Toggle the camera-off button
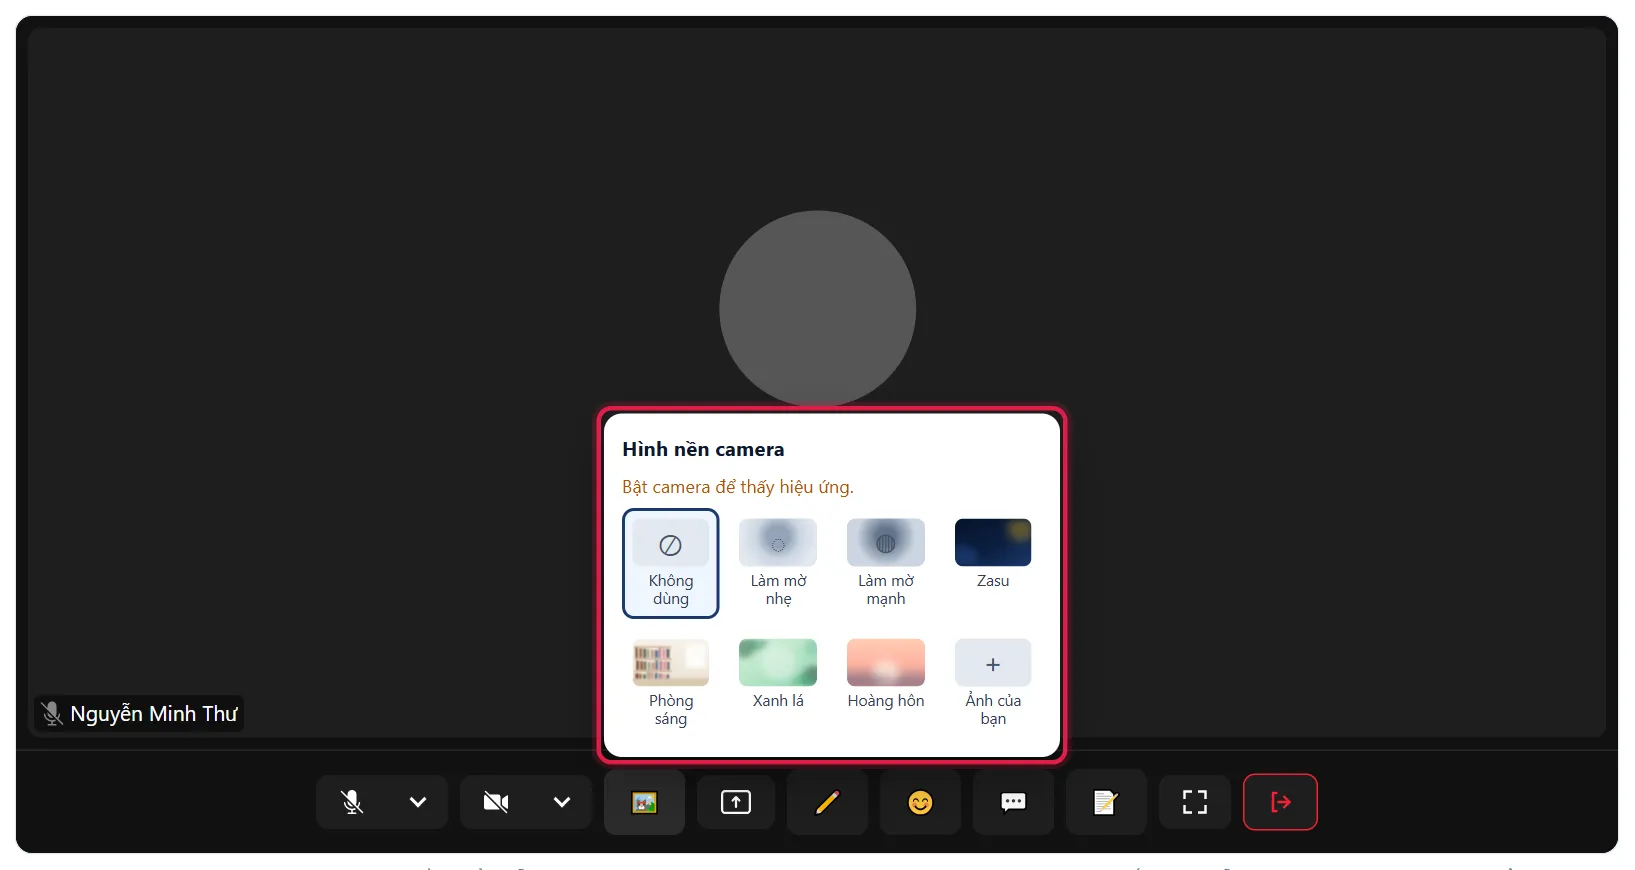1635x870 pixels. (496, 802)
